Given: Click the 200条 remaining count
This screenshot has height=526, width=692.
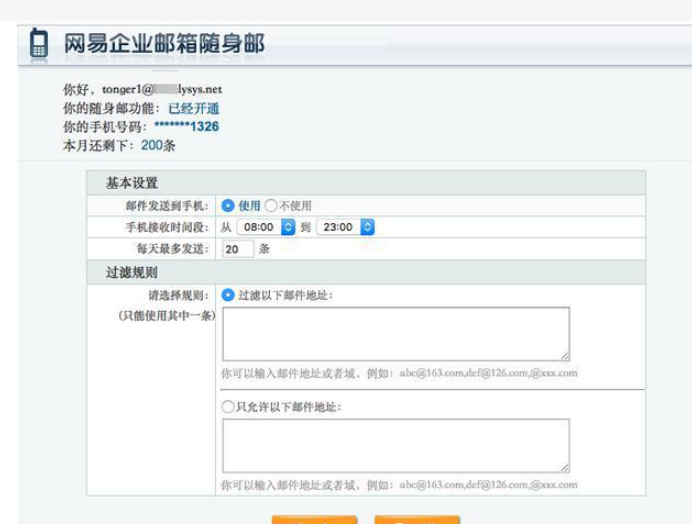Looking at the screenshot, I should [158, 145].
